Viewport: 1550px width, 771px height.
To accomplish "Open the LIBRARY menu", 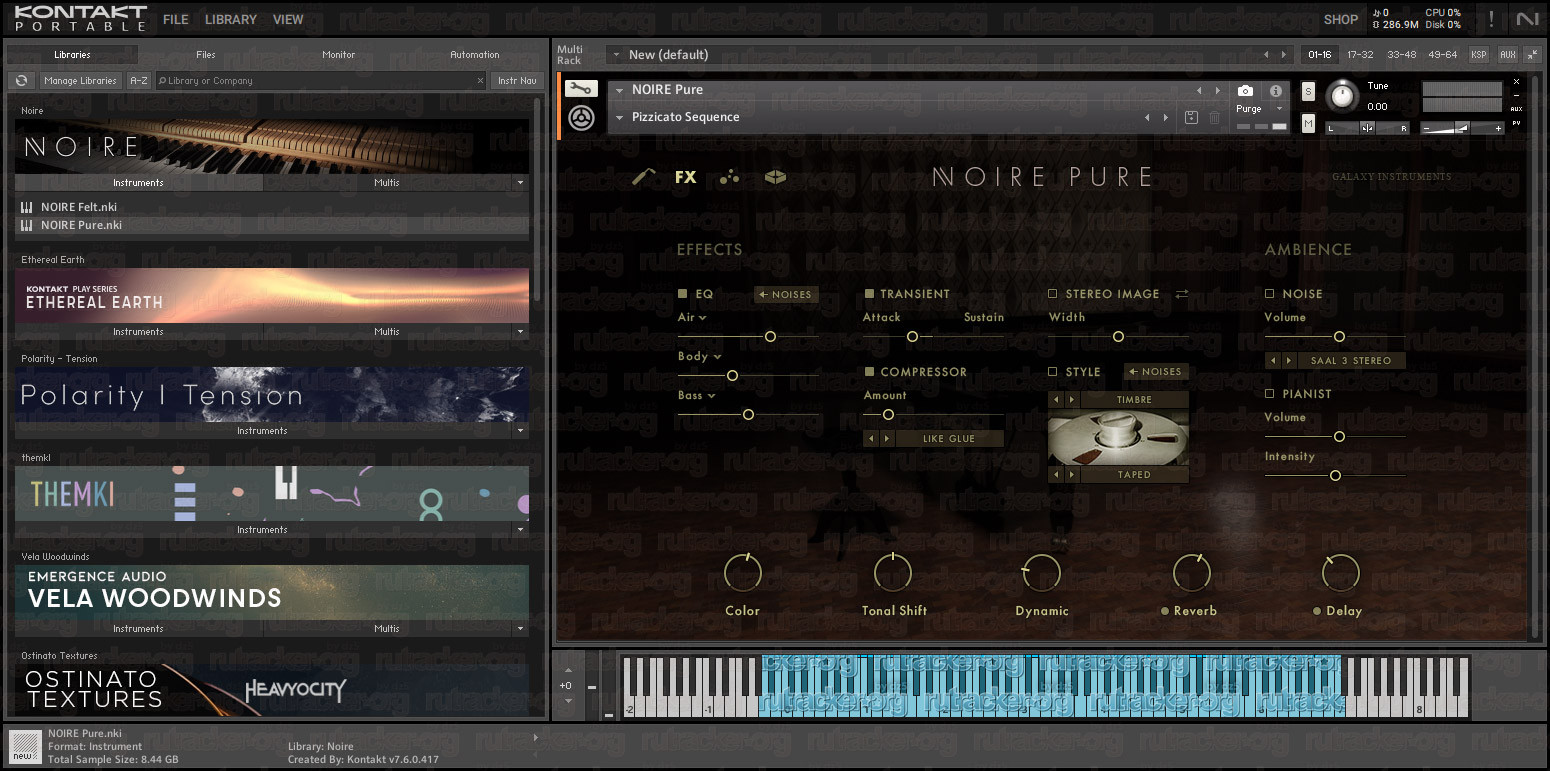I will [231, 19].
